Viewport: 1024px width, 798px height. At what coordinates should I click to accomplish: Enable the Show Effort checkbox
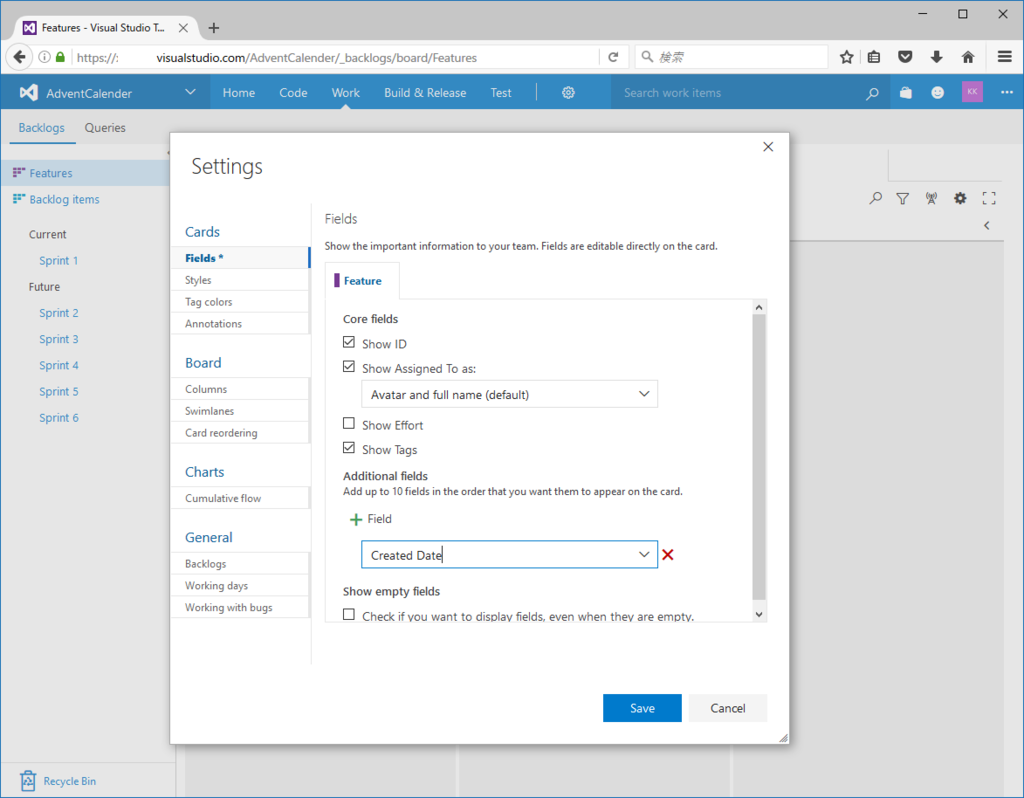tap(349, 424)
